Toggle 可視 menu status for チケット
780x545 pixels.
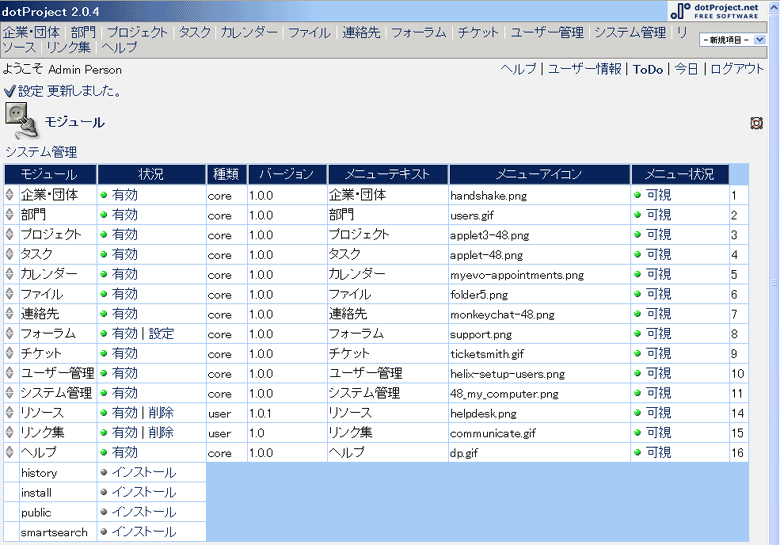tap(659, 353)
